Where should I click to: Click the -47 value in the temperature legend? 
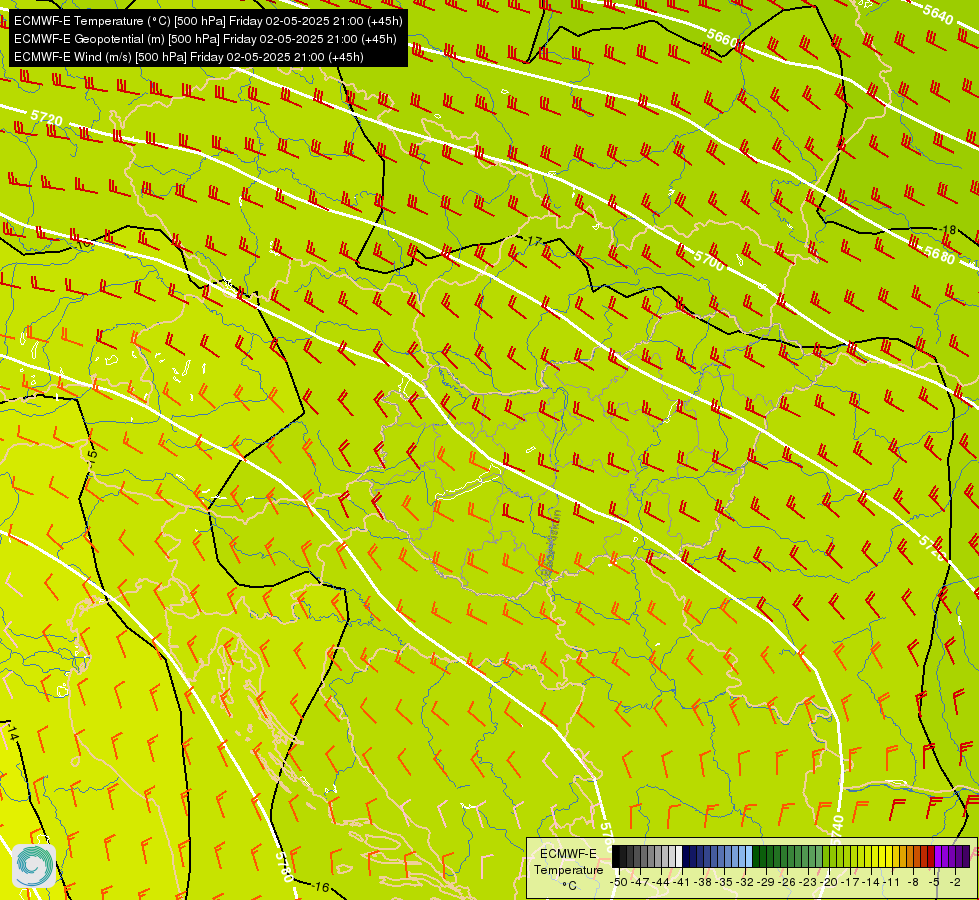(640, 883)
